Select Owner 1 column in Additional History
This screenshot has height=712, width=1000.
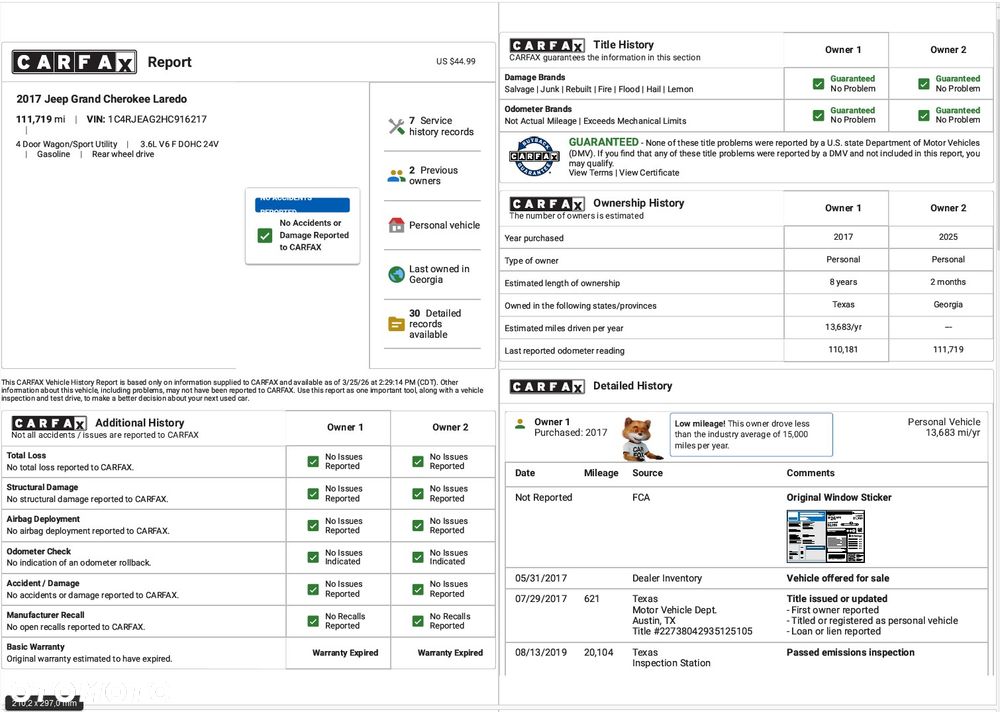pyautogui.click(x=345, y=427)
